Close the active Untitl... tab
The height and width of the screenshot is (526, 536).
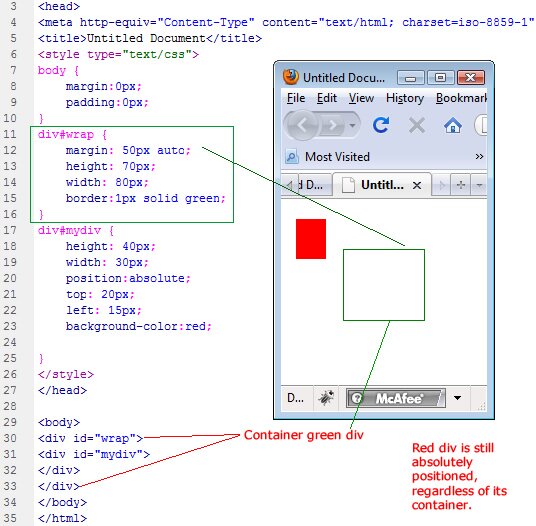coord(417,186)
